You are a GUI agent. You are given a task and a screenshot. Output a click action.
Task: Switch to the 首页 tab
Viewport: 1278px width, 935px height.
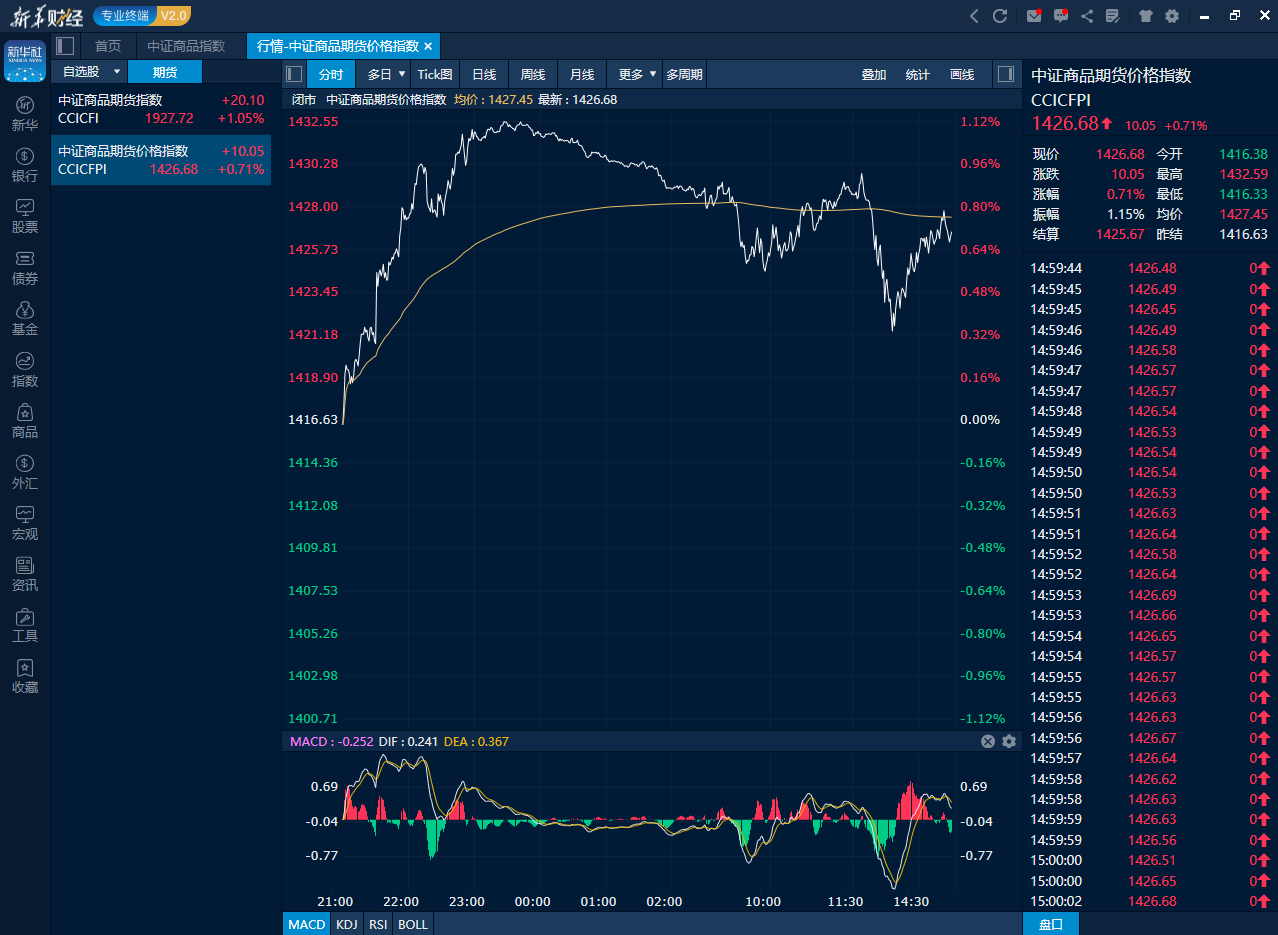coord(107,45)
